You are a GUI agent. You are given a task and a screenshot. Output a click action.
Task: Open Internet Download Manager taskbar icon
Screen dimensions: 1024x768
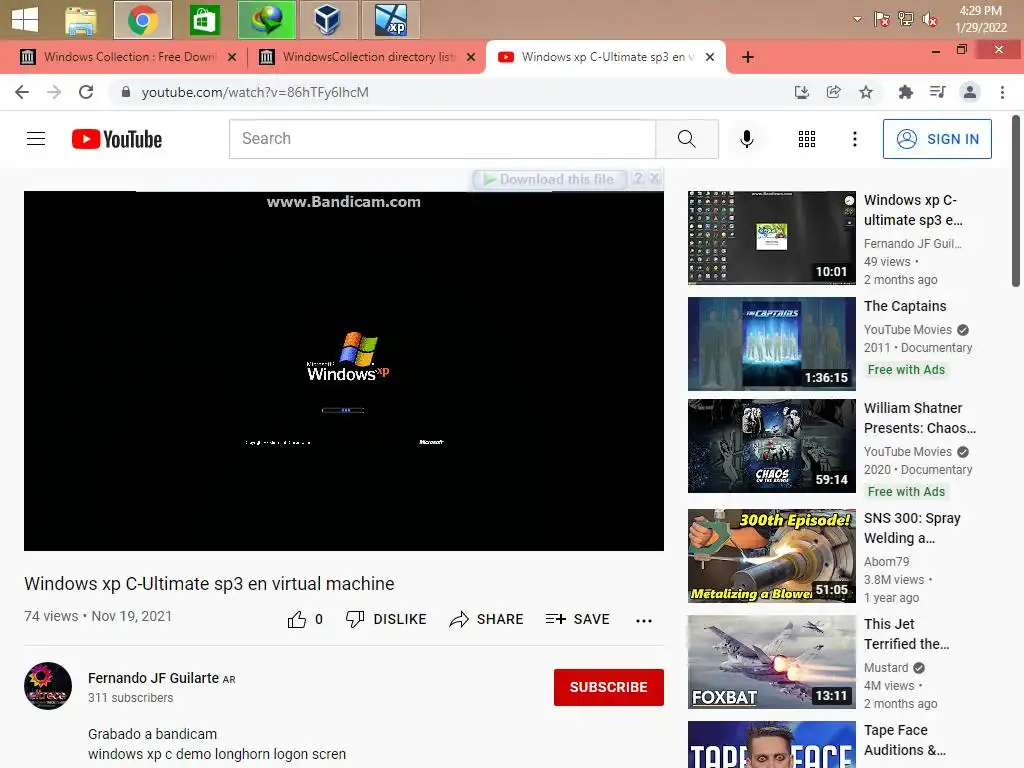coord(266,20)
